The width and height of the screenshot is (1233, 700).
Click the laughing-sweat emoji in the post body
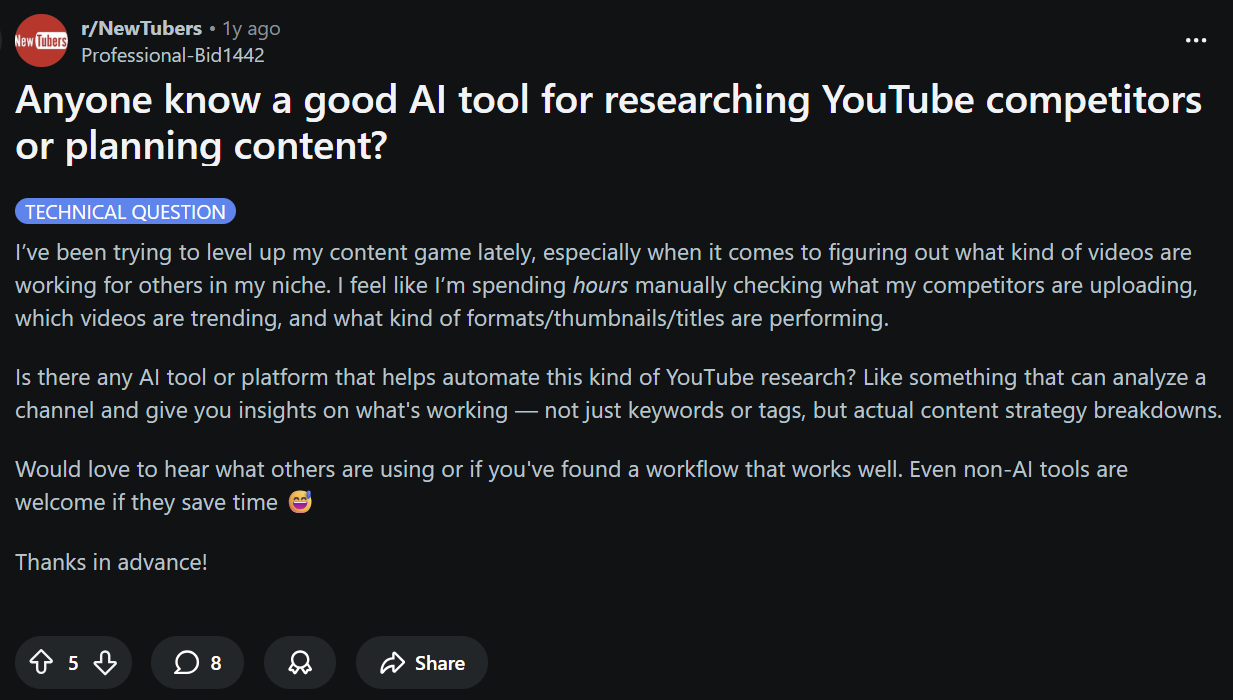pyautogui.click(x=302, y=501)
